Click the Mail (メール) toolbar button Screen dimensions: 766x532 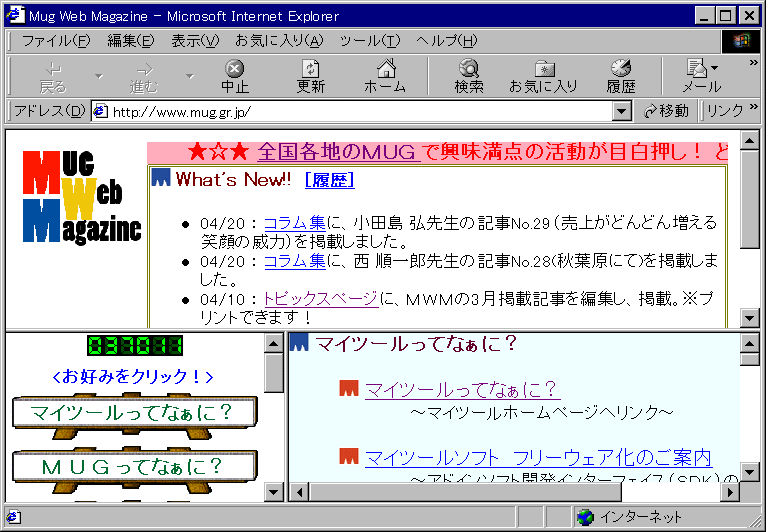tap(702, 77)
